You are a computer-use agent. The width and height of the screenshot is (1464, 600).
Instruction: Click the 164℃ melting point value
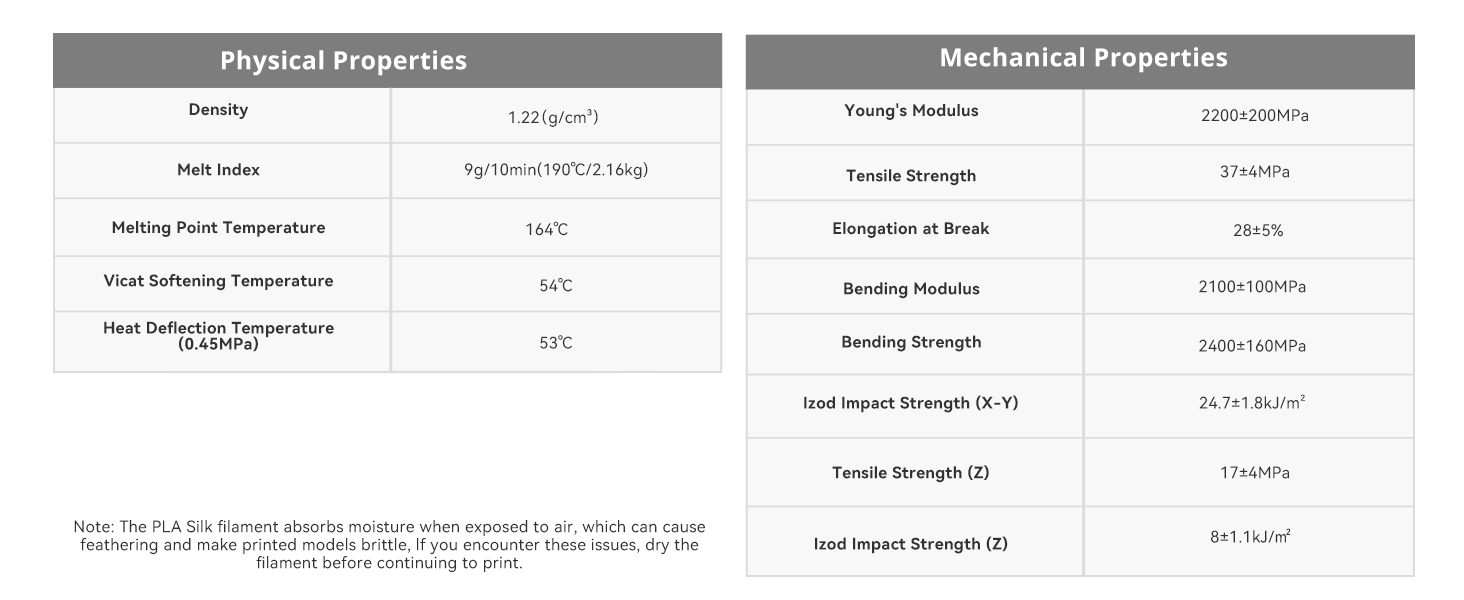coord(547,230)
